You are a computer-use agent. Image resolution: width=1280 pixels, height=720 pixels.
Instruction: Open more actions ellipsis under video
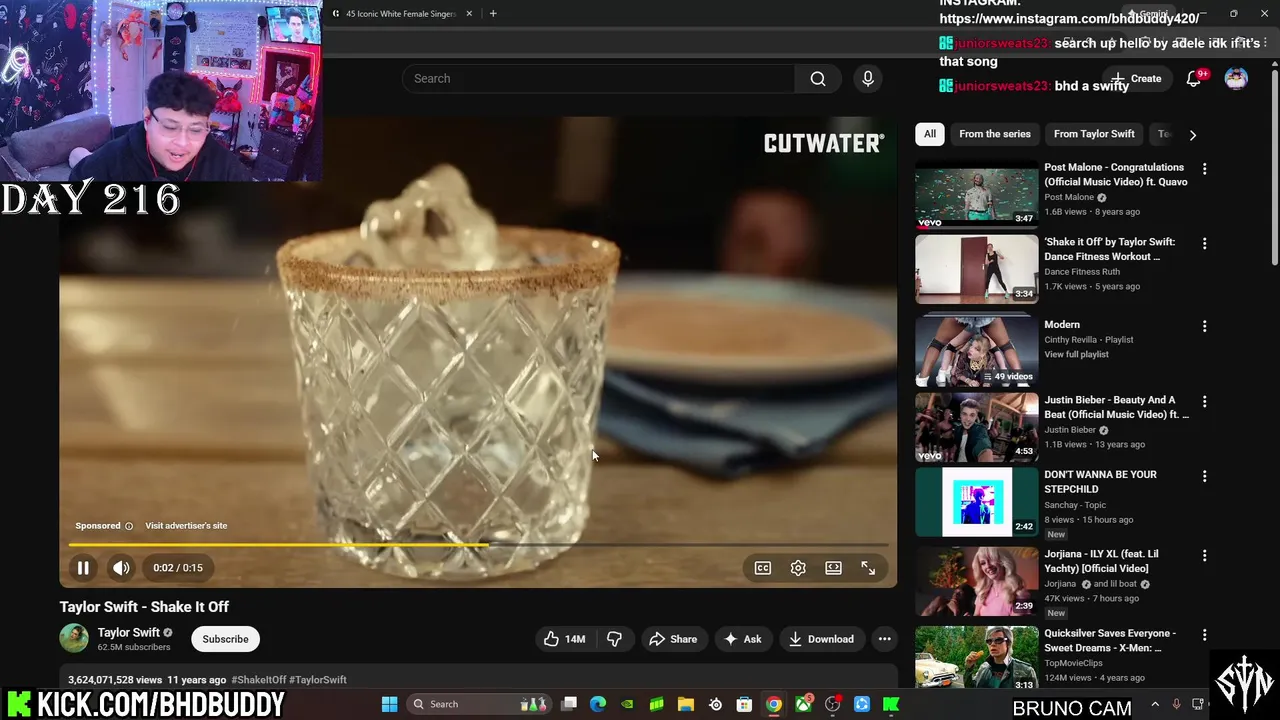click(x=884, y=639)
